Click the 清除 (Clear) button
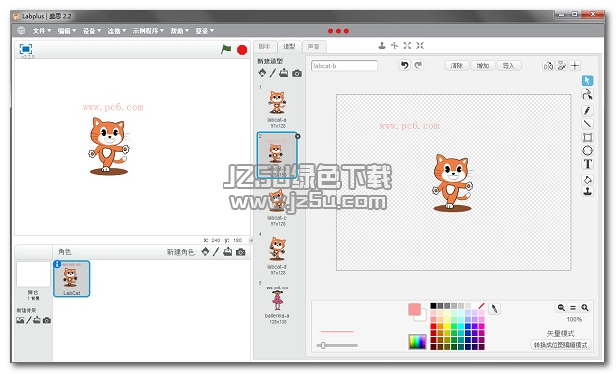The width and height of the screenshot is (616, 374). 457,66
